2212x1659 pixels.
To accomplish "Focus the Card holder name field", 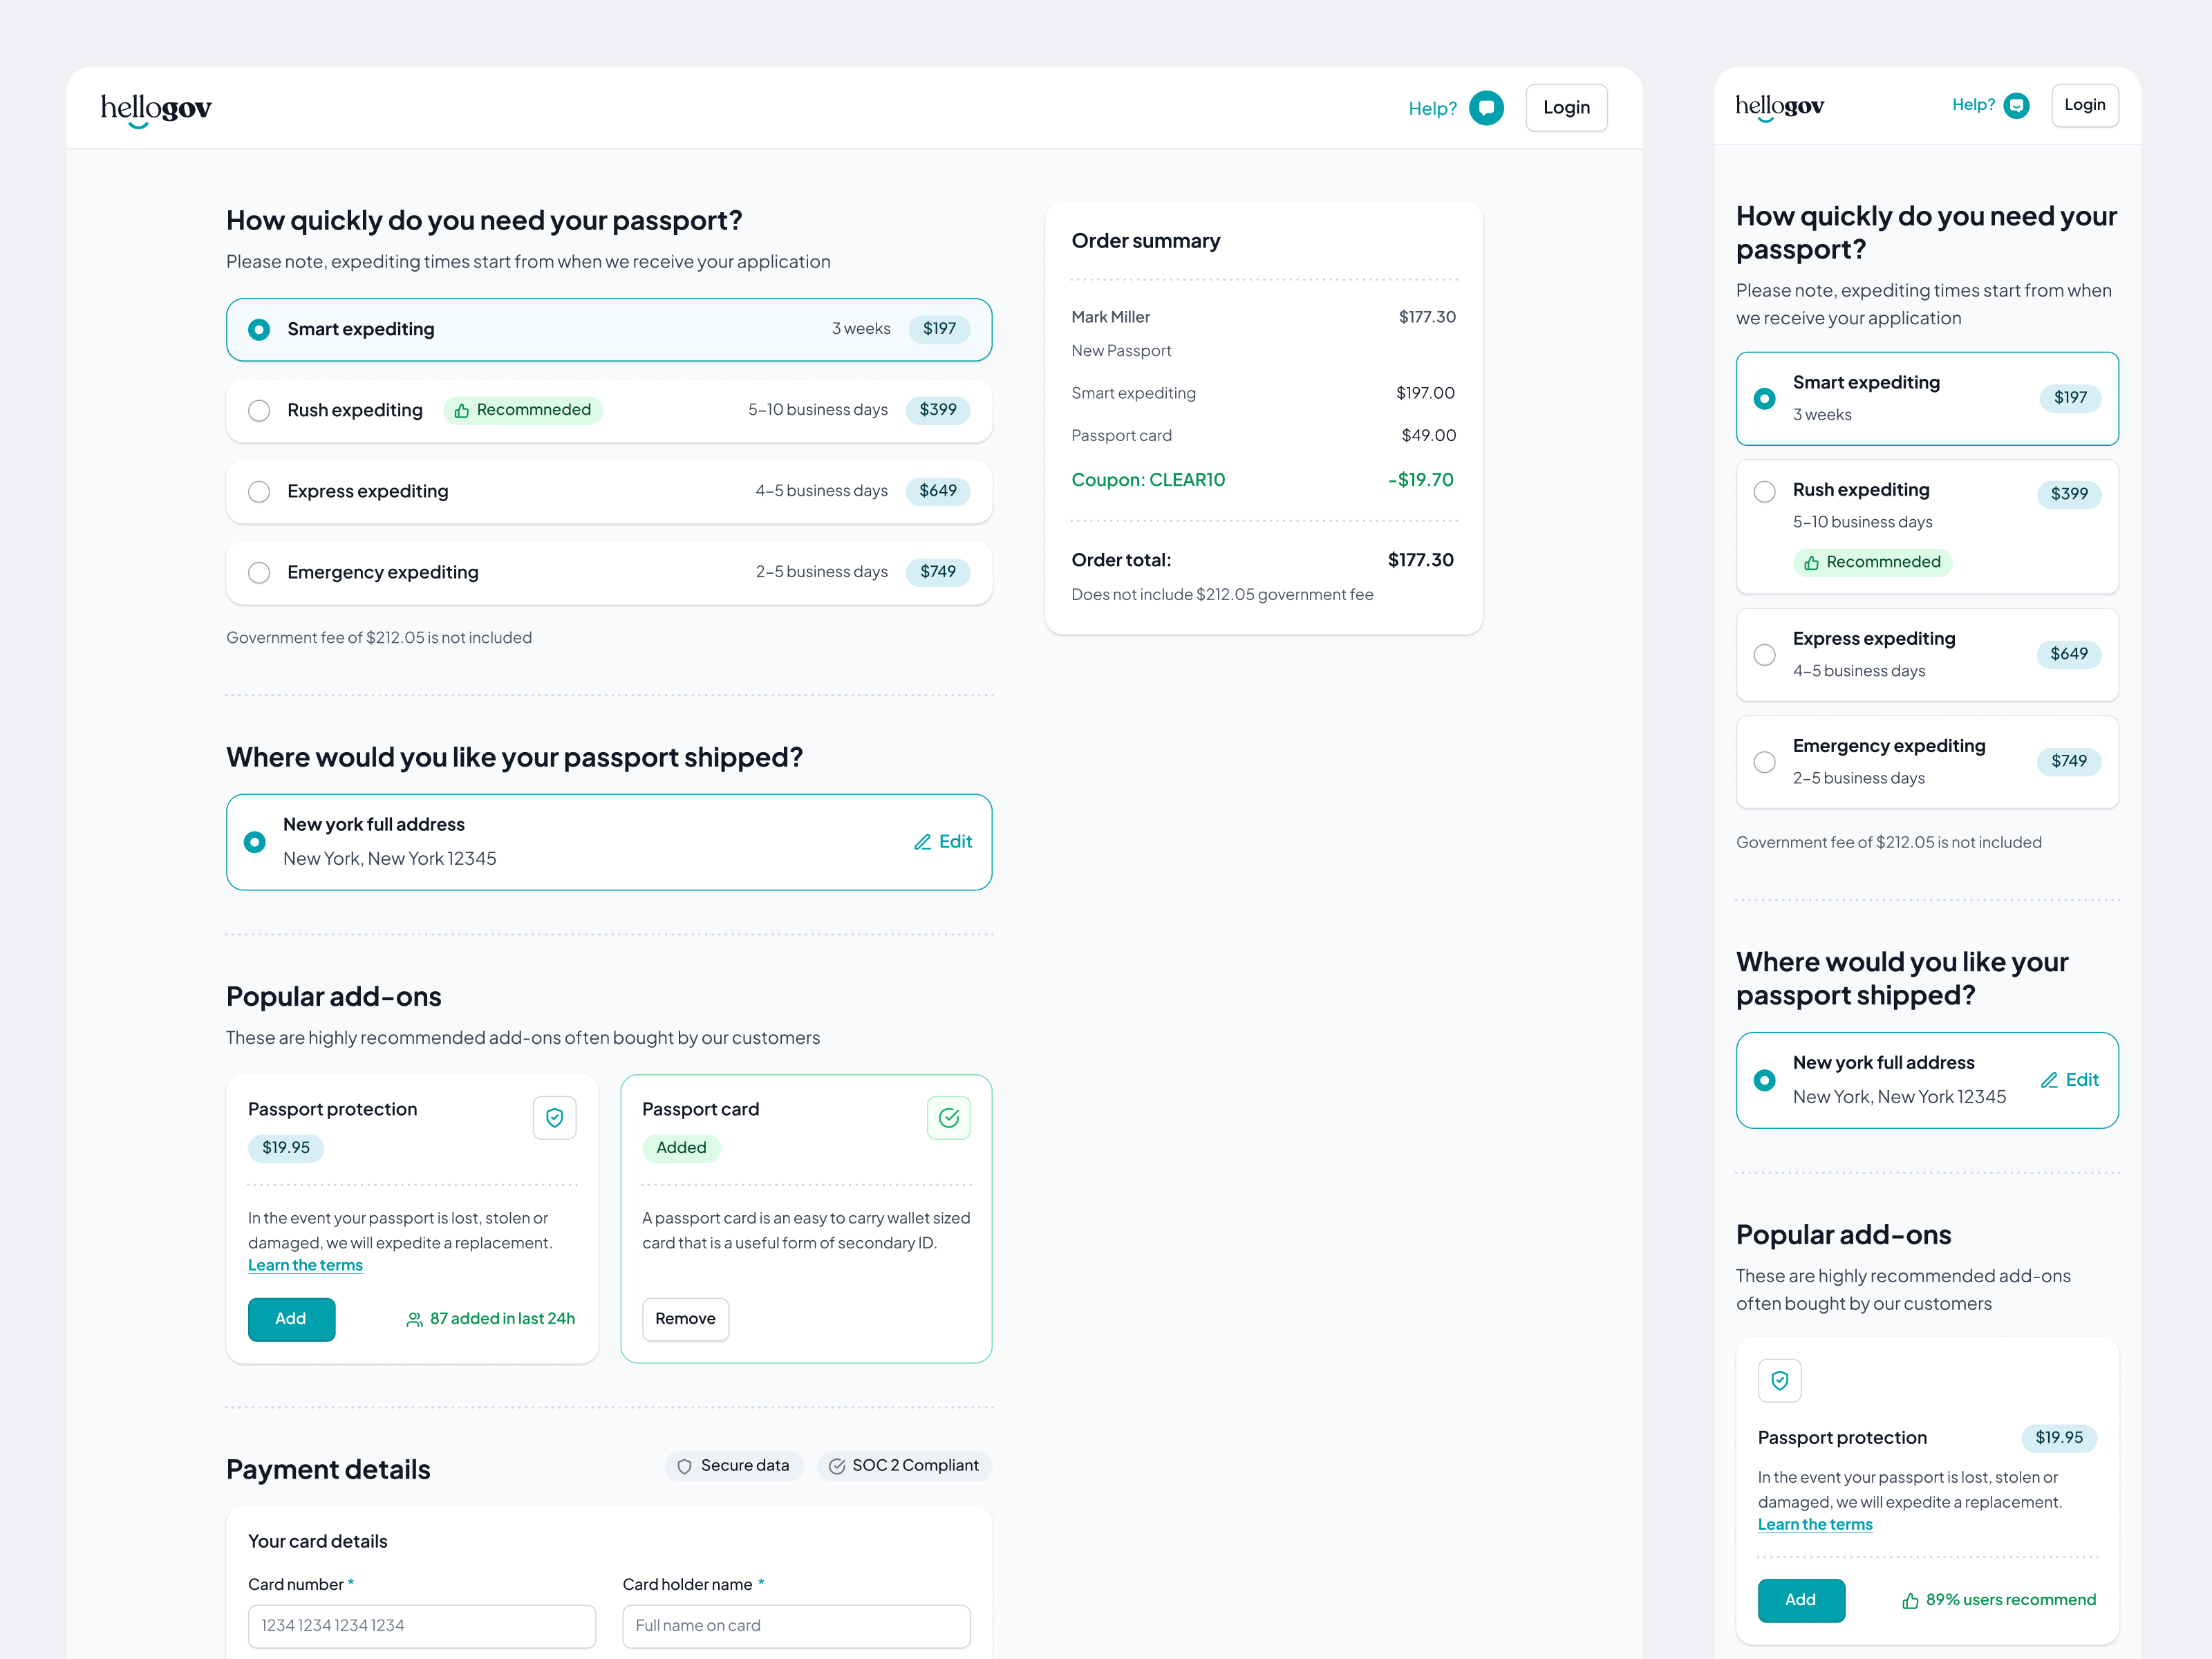I will (796, 1626).
